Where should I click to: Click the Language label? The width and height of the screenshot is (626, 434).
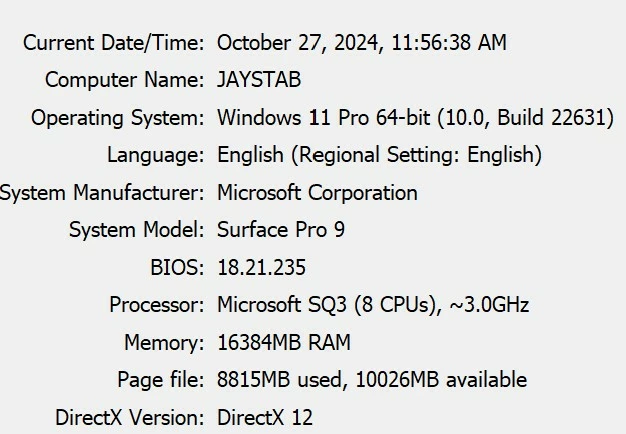[156, 155]
